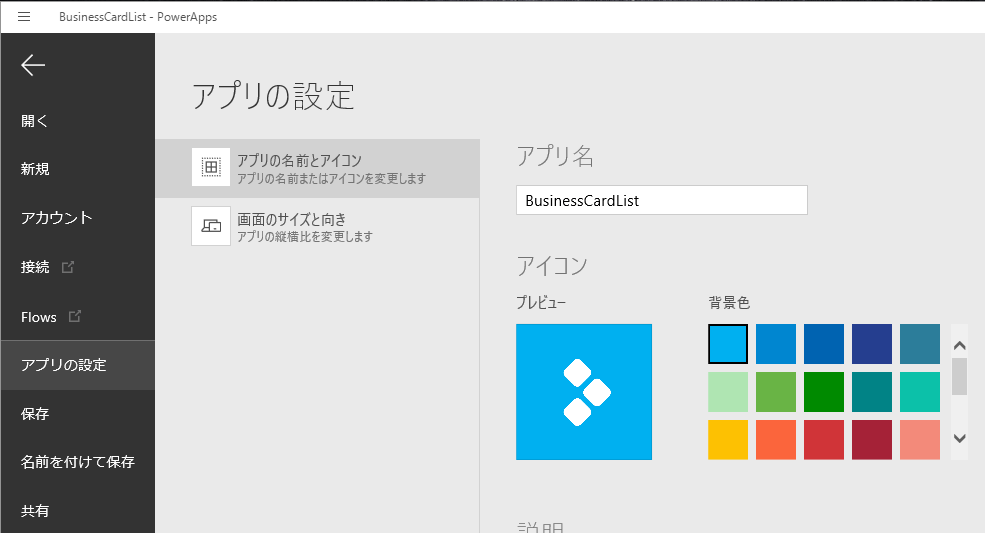Open the hamburger menu in title bar
Screen dimensions: 985x533
24,17
